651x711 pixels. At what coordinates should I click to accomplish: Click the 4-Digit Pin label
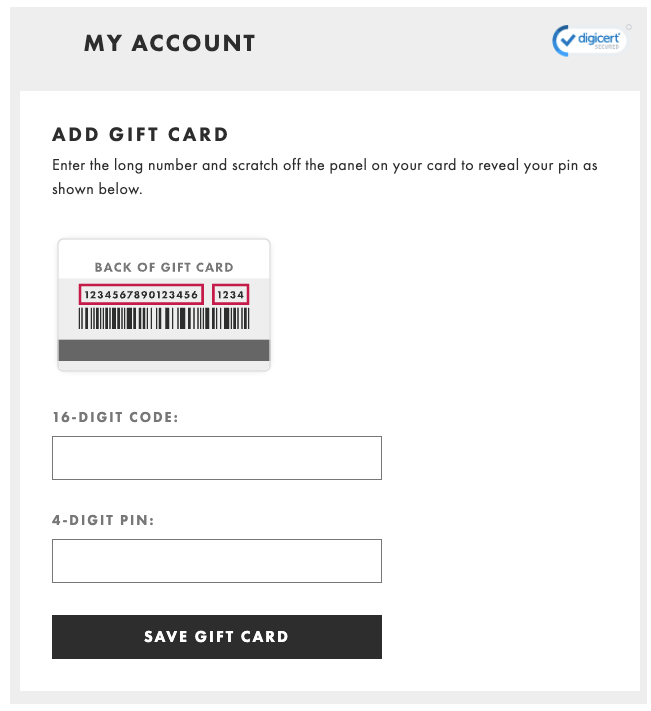click(x=103, y=520)
